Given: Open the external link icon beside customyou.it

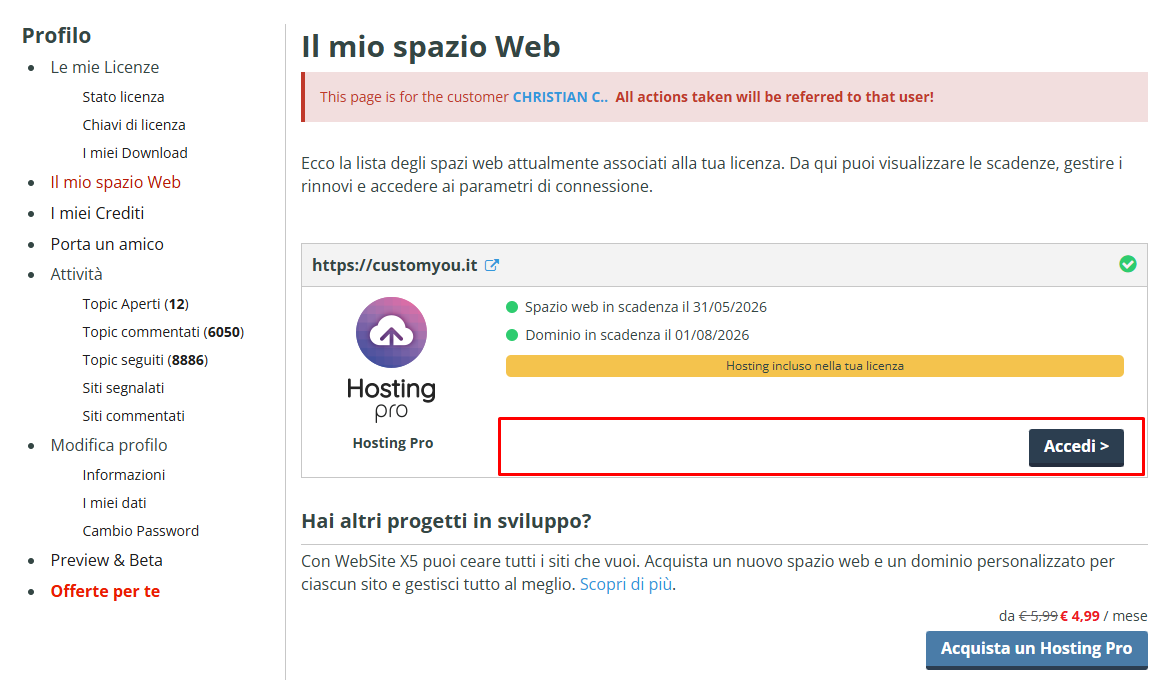Looking at the screenshot, I should pos(492,266).
